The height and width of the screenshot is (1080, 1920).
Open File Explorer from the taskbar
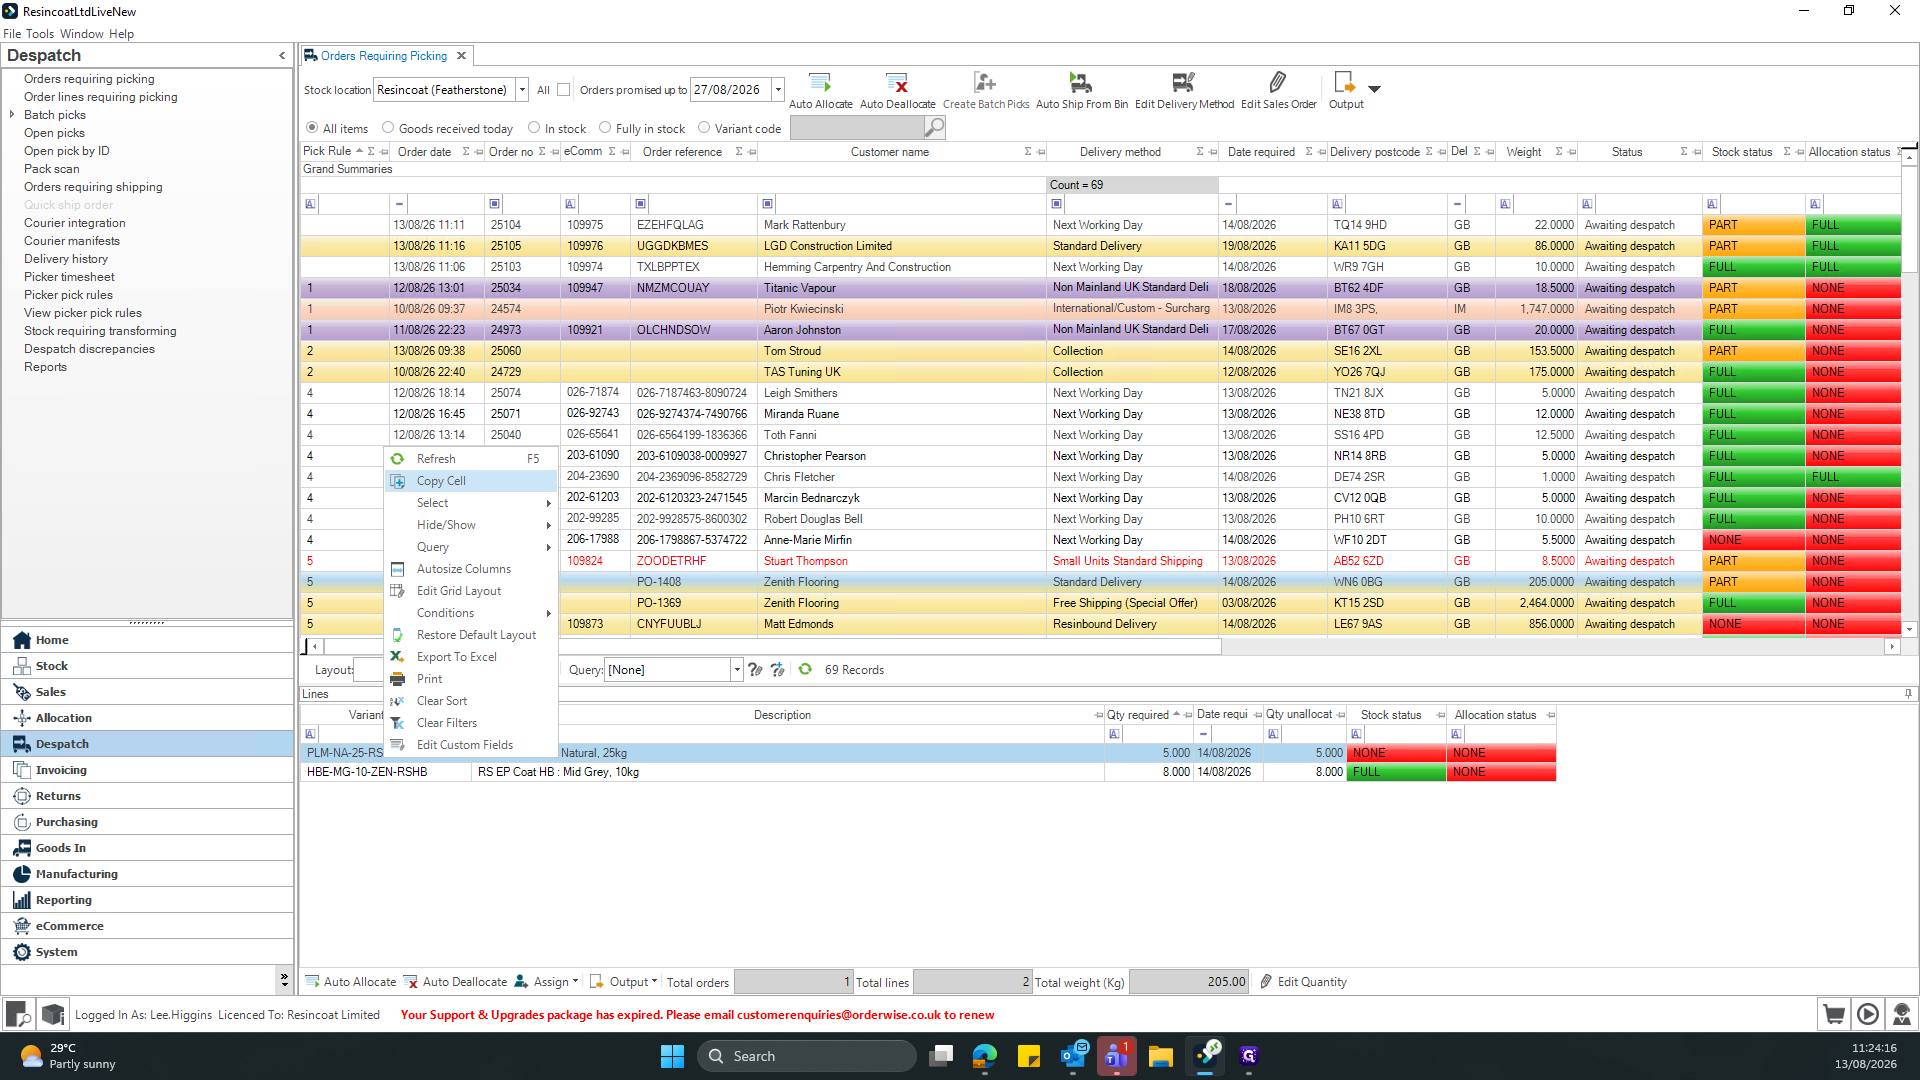pyautogui.click(x=1160, y=1056)
